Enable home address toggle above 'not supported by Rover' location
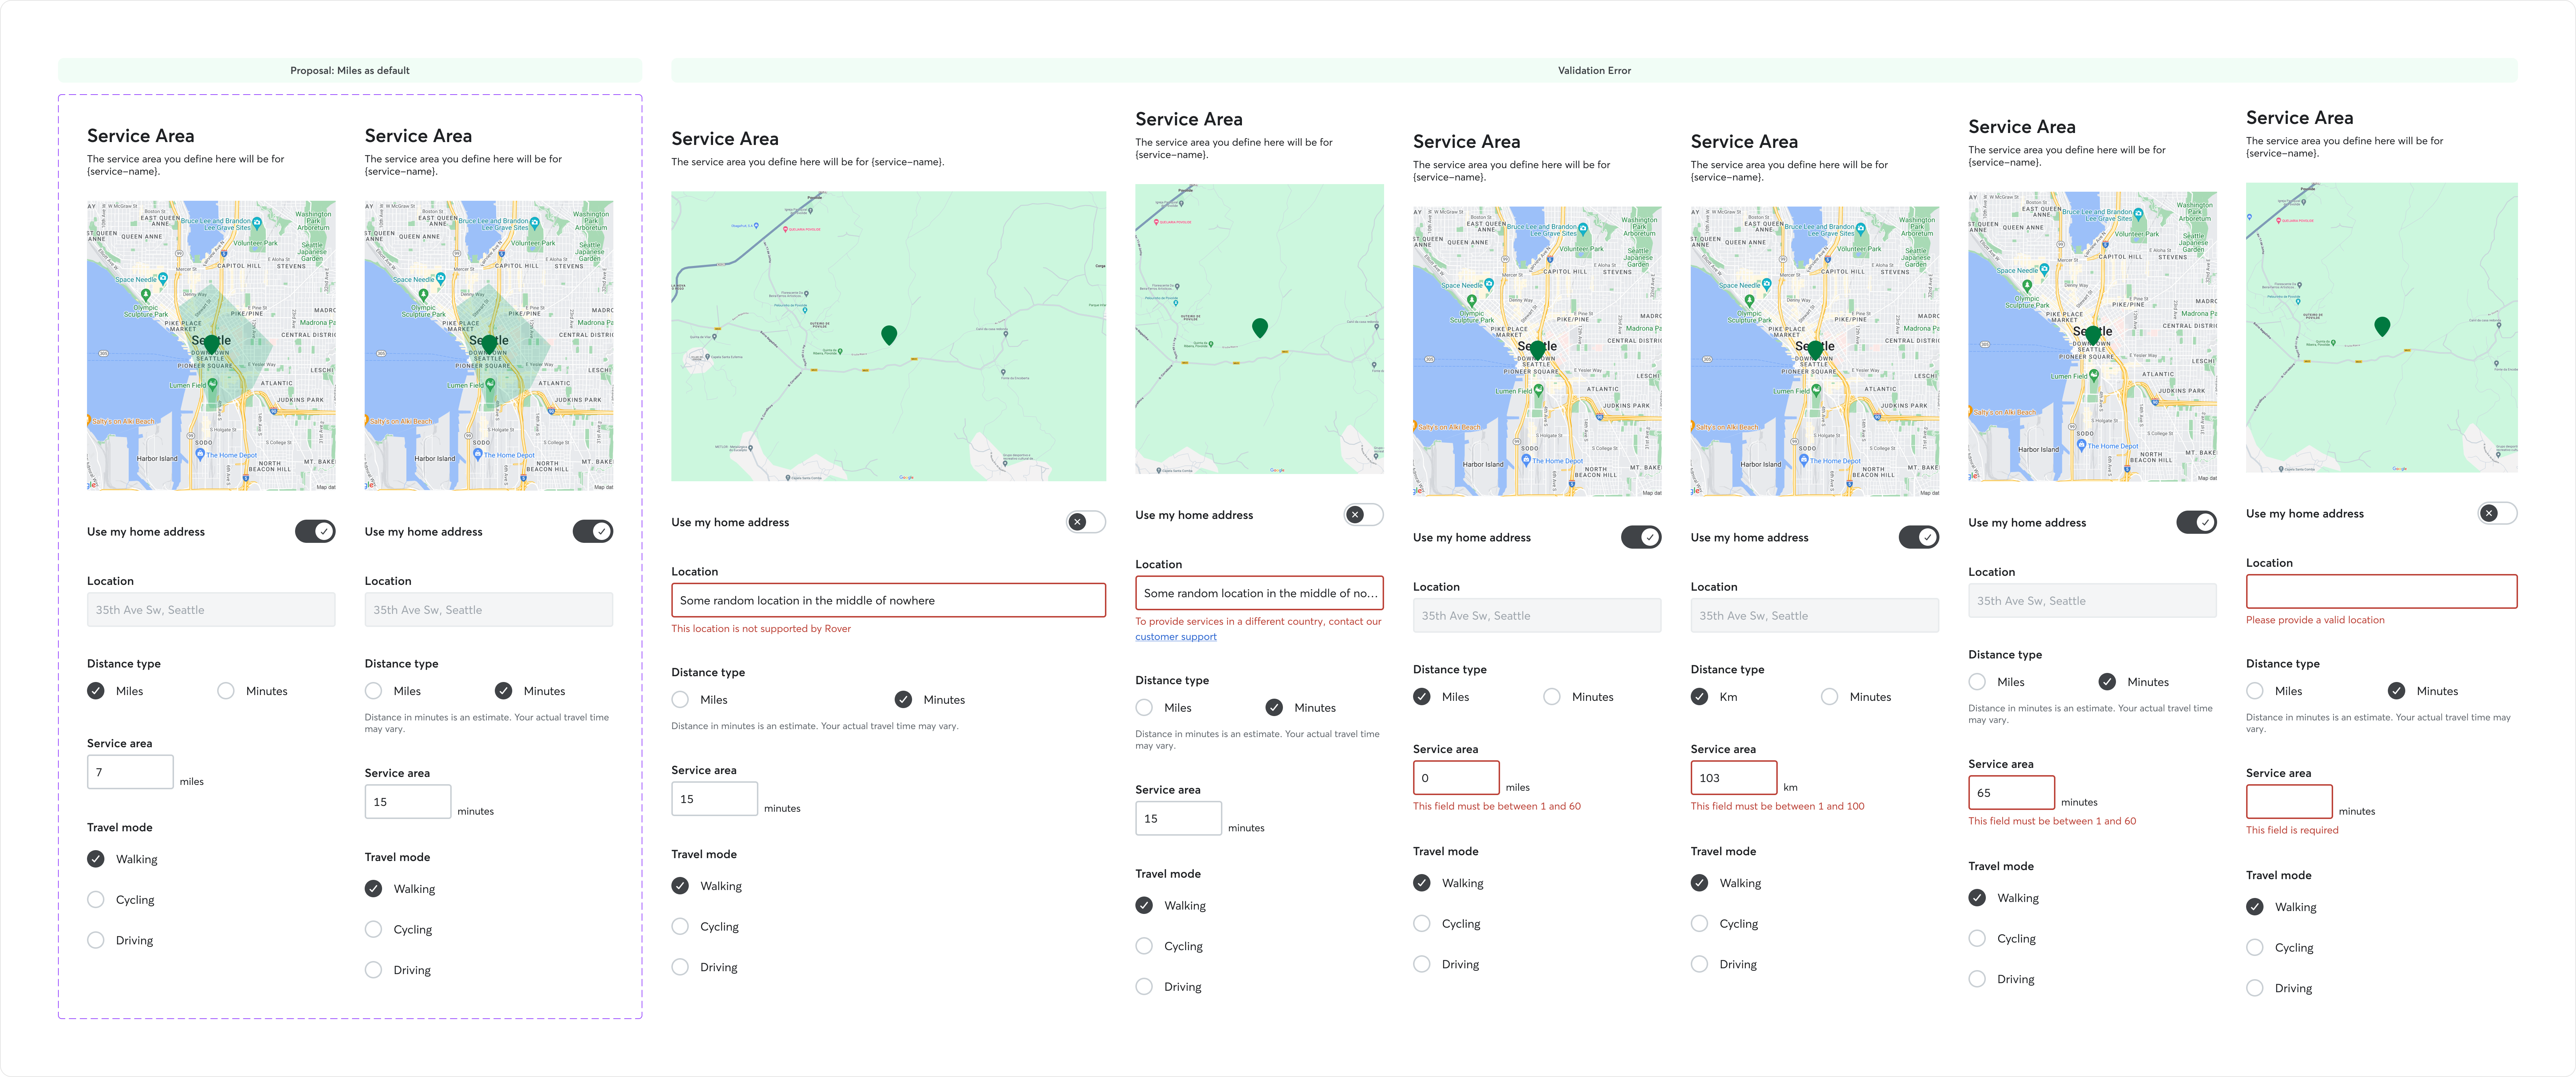 pyautogui.click(x=1086, y=522)
